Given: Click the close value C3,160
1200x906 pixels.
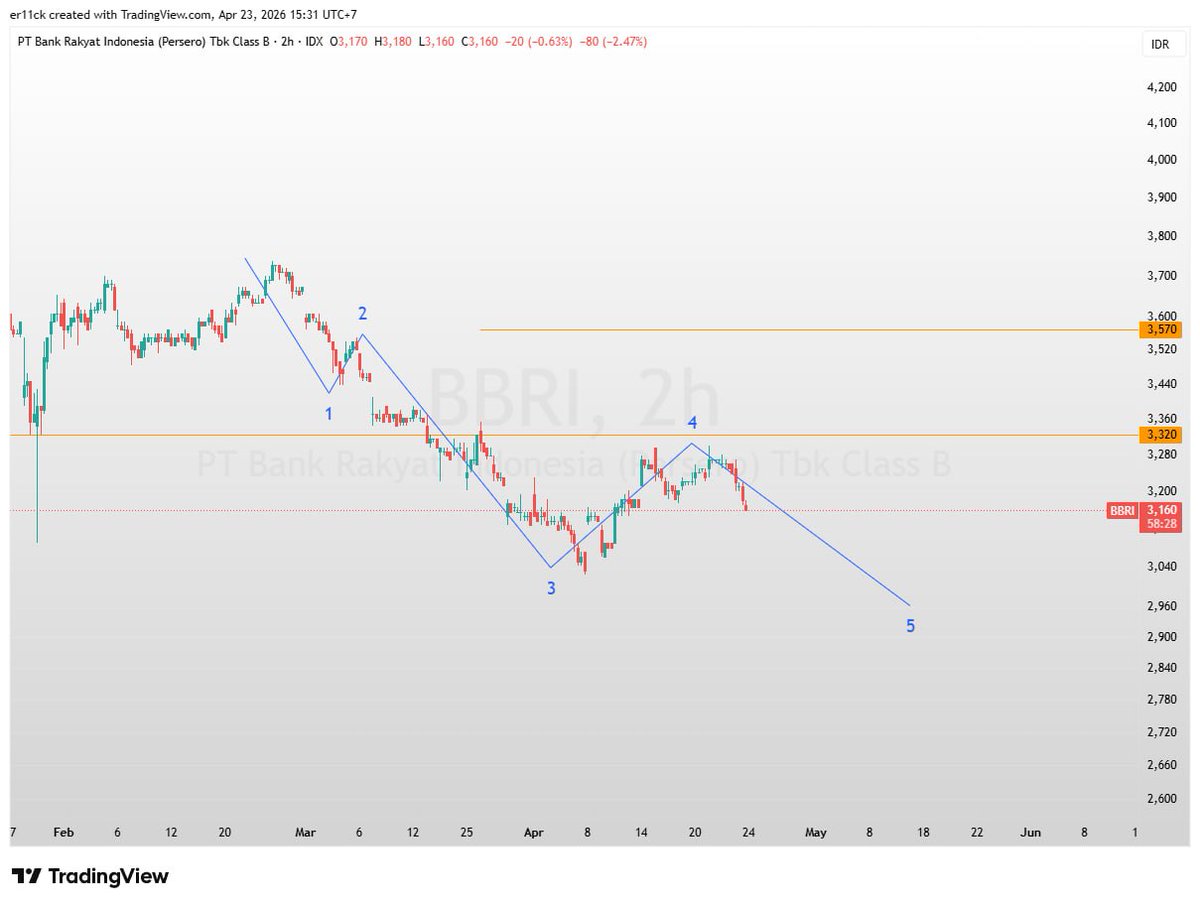Looking at the screenshot, I should click(x=479, y=42).
